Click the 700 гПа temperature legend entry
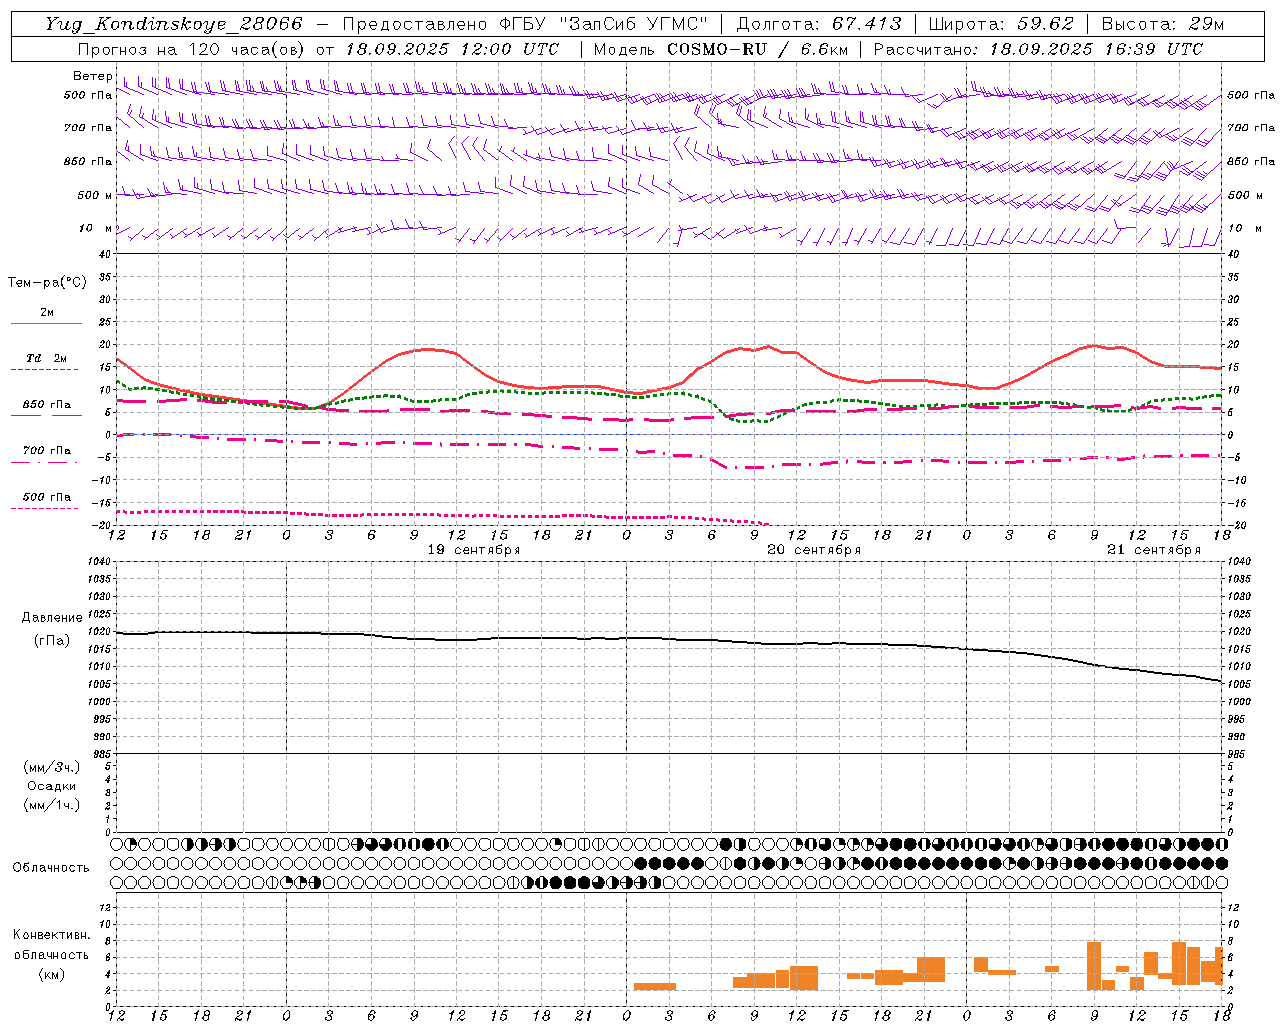Image resolution: width=1280 pixels, height=1024 pixels. [x=47, y=451]
